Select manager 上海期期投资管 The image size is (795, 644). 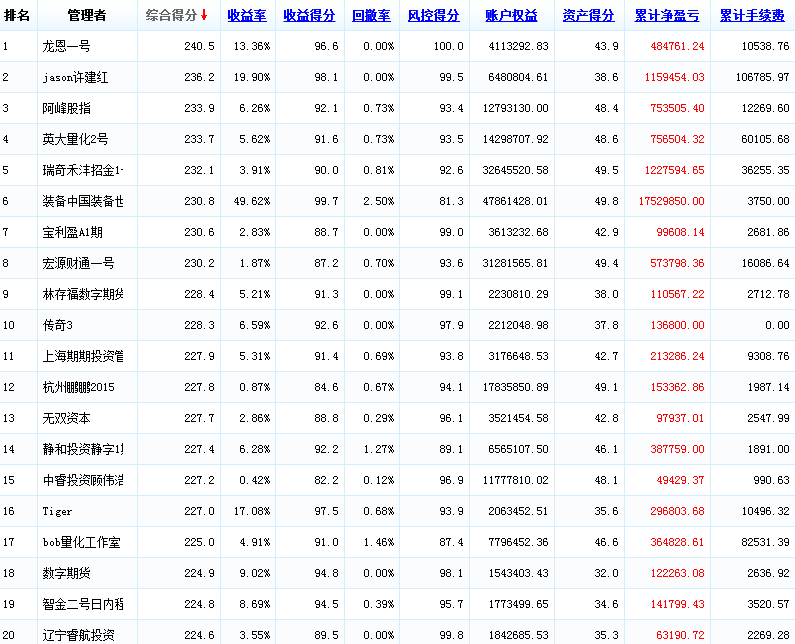83,355
